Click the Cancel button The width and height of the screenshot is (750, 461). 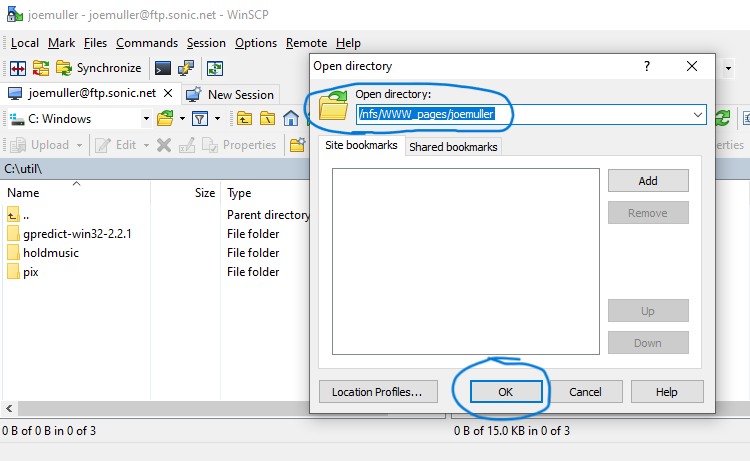click(x=585, y=392)
